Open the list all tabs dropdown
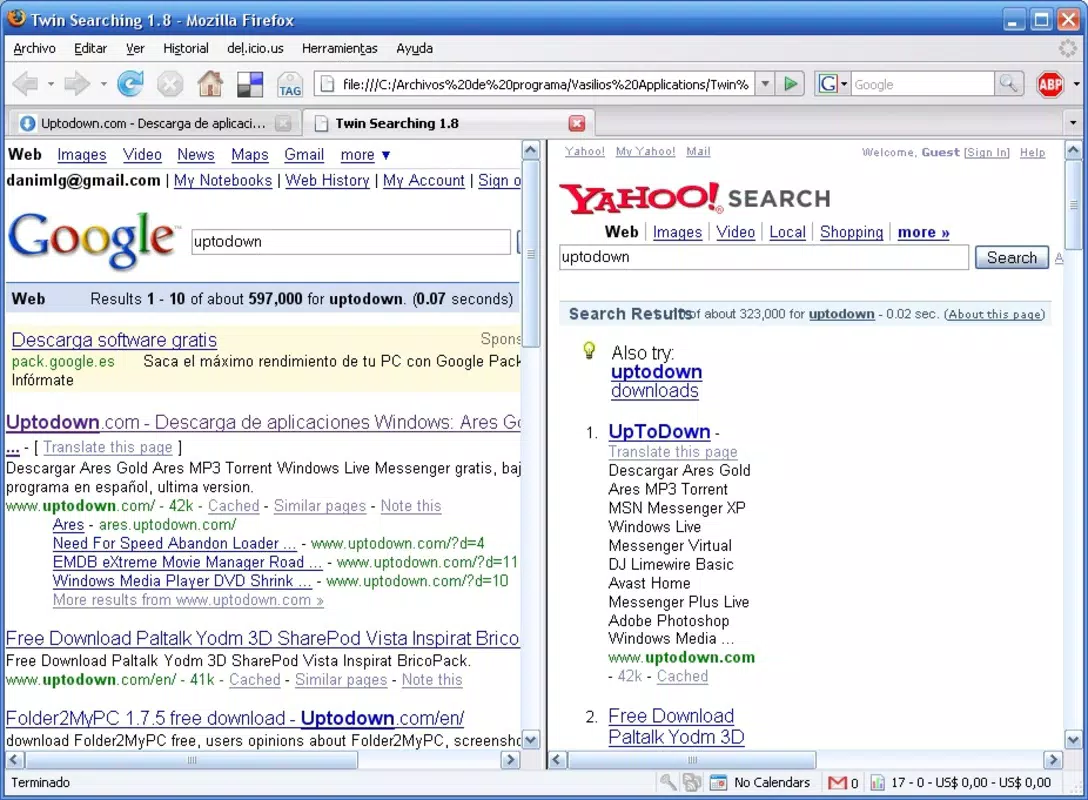The height and width of the screenshot is (800, 1088). 1073,123
